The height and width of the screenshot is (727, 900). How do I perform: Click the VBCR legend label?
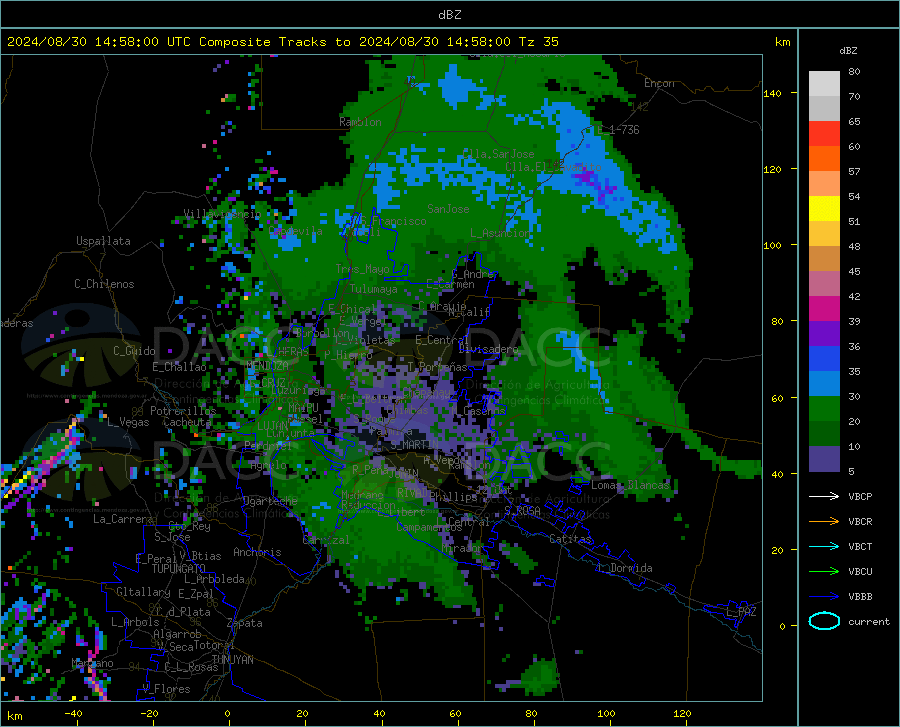(860, 522)
